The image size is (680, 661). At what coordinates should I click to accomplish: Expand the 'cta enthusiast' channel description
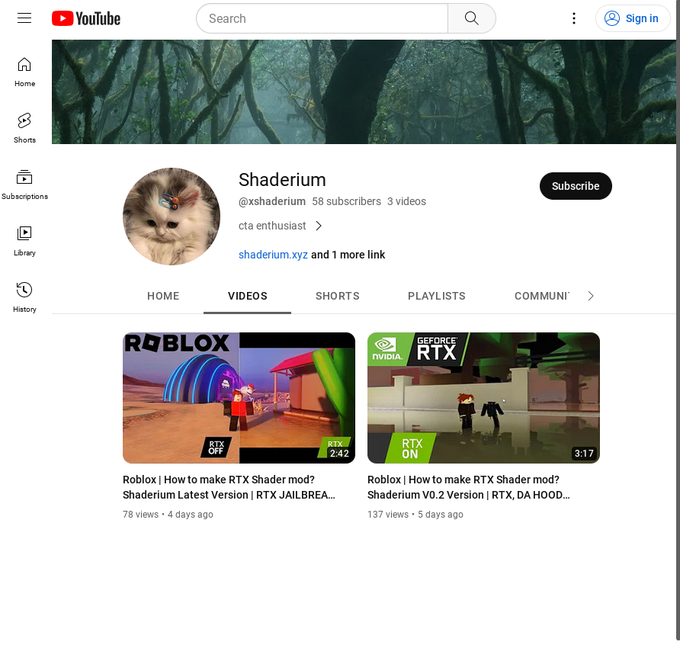point(280,226)
